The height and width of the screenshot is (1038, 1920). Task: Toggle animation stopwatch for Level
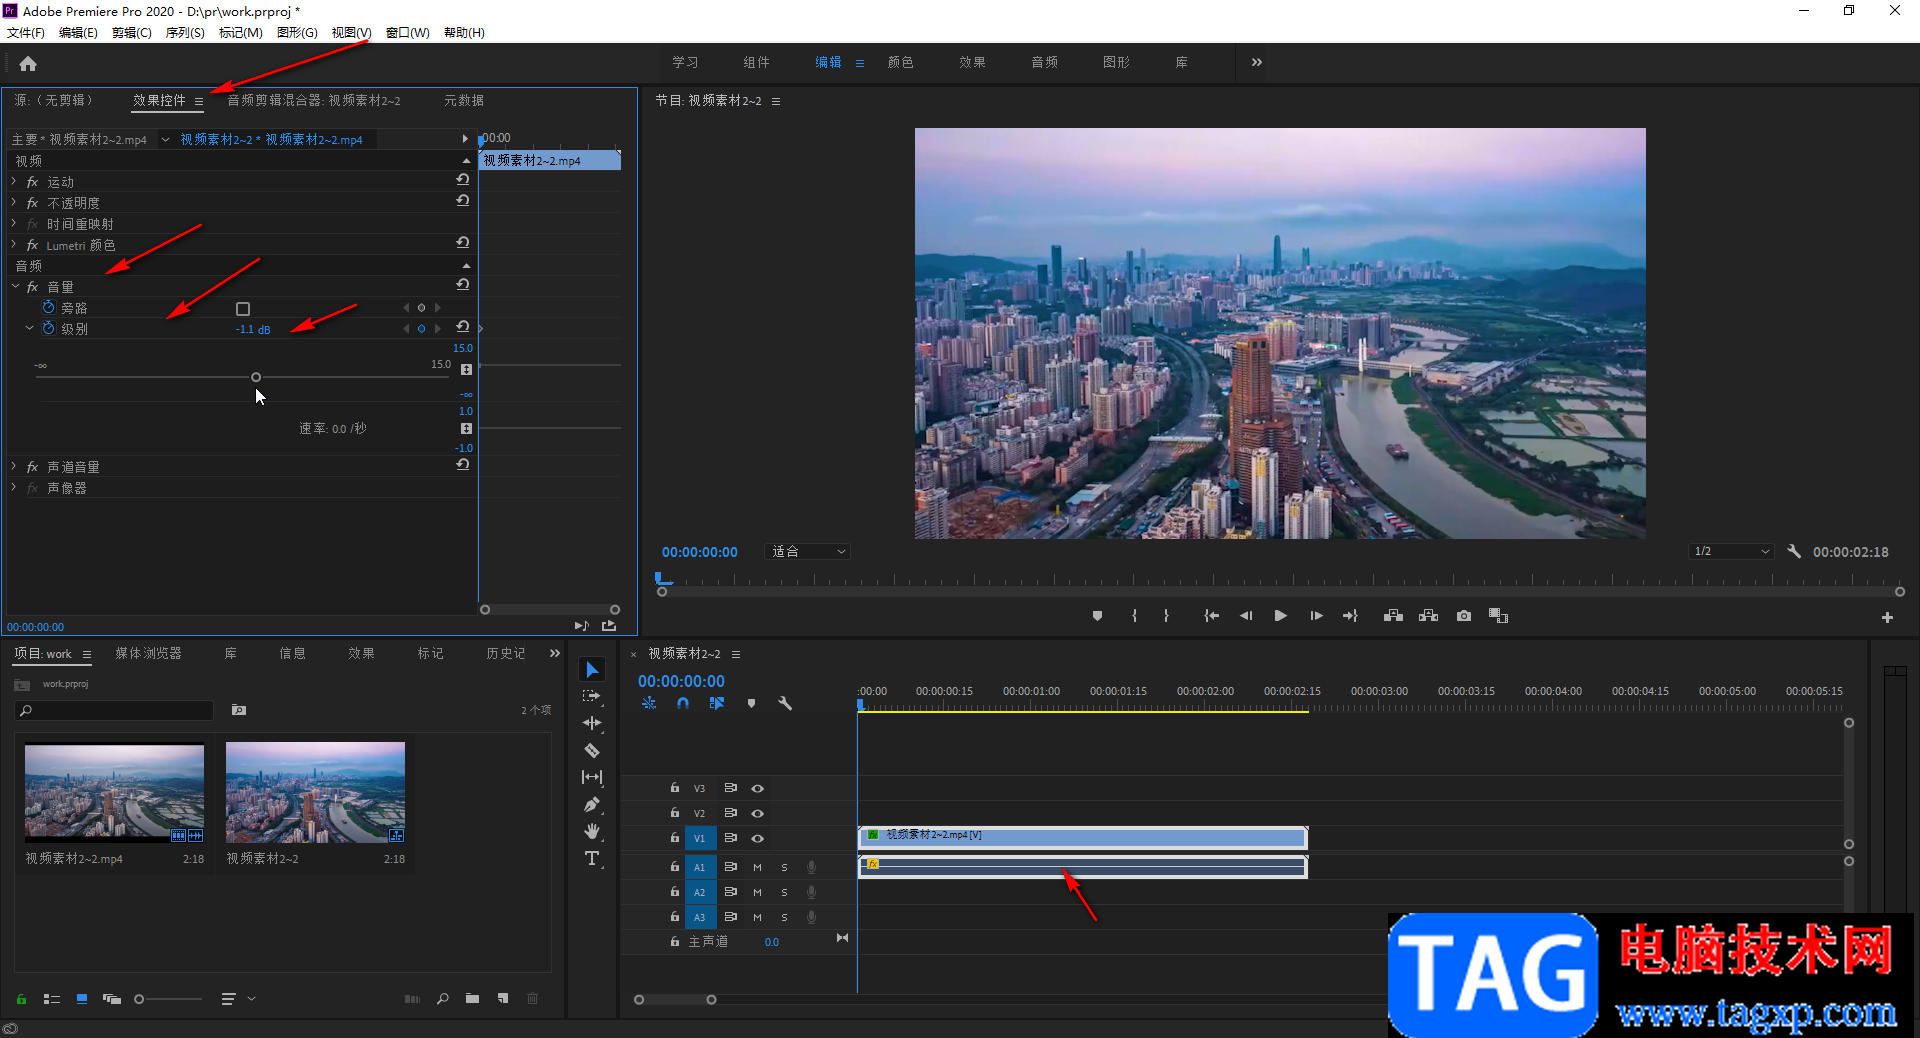(48, 328)
